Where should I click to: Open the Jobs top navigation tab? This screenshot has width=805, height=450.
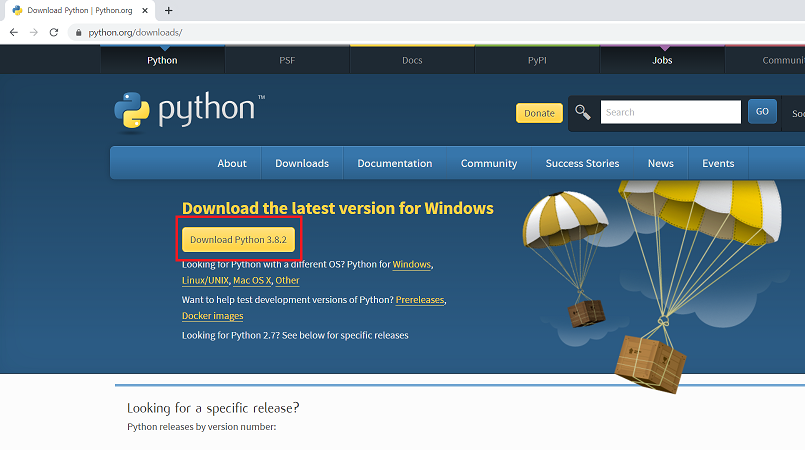[x=662, y=60]
